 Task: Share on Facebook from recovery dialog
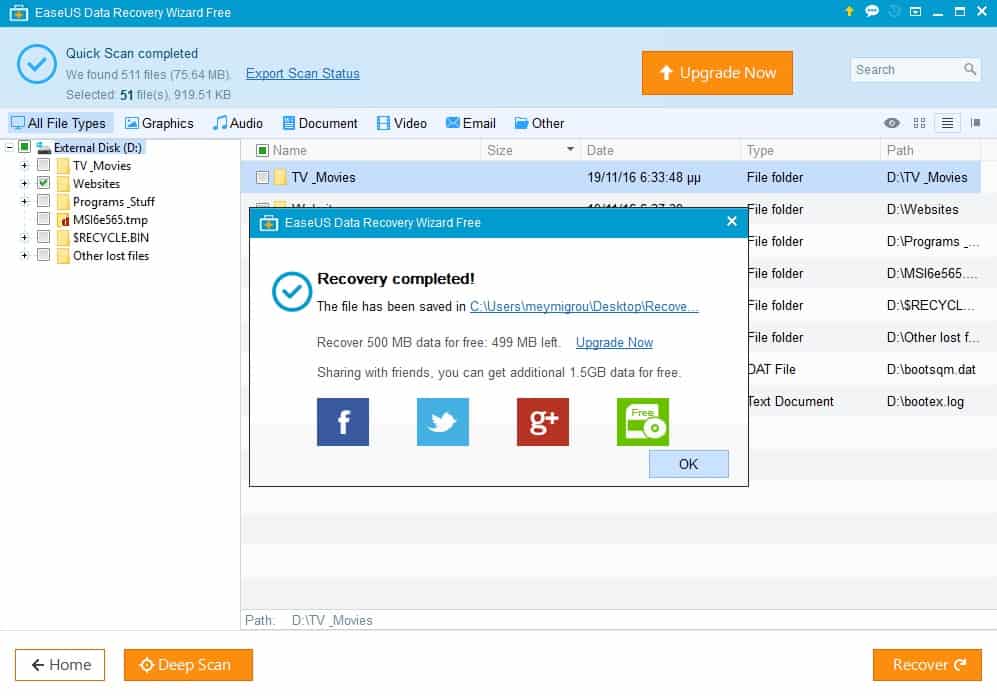[343, 422]
